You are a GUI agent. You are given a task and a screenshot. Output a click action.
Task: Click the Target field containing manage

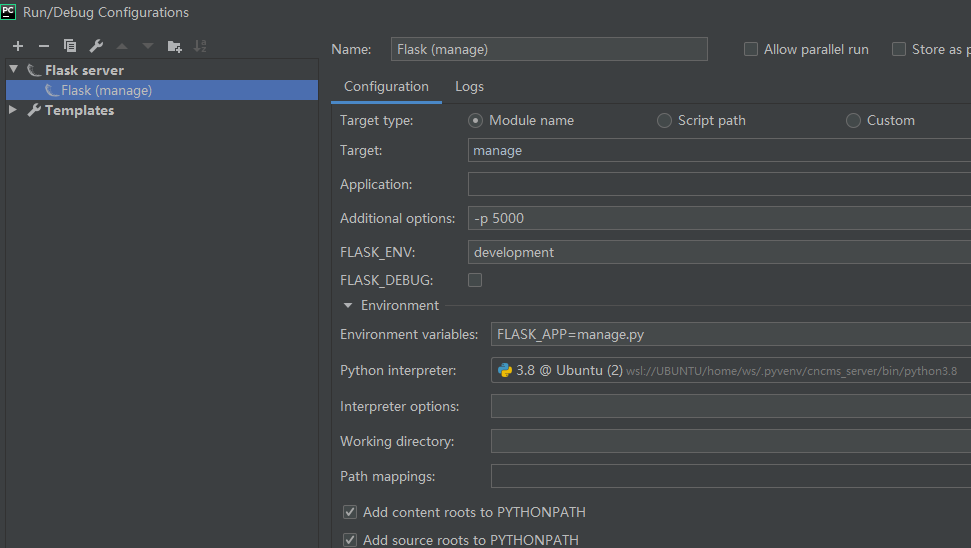720,150
